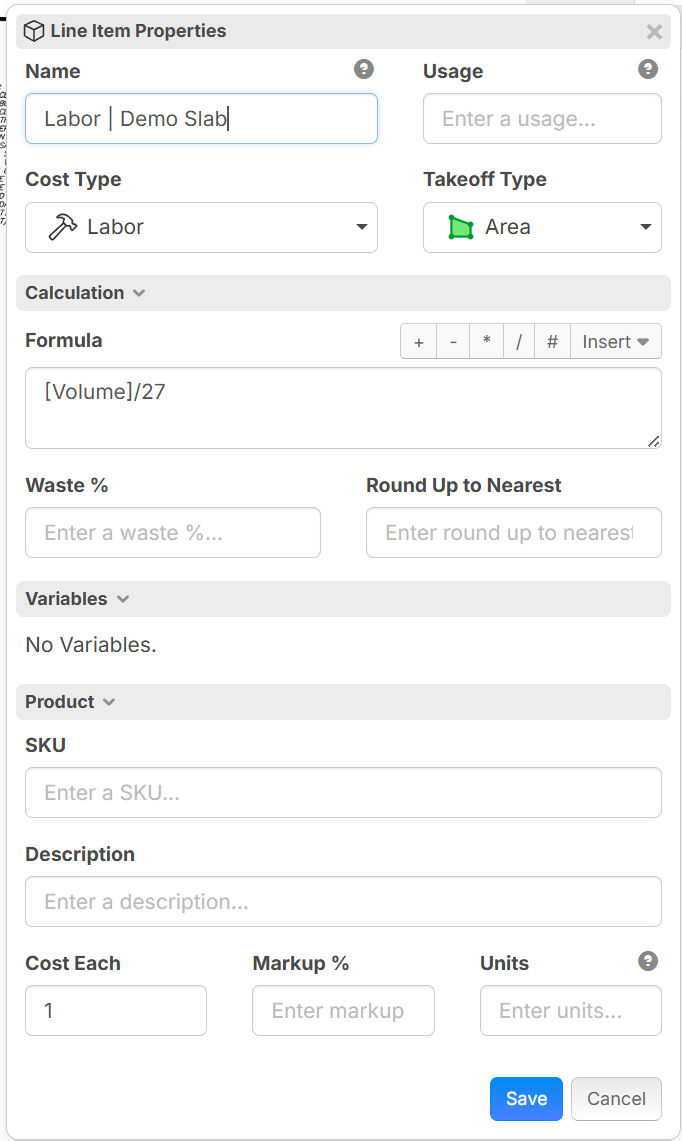682x1141 pixels.
Task: Insert the divide operator into formula
Action: (x=519, y=342)
